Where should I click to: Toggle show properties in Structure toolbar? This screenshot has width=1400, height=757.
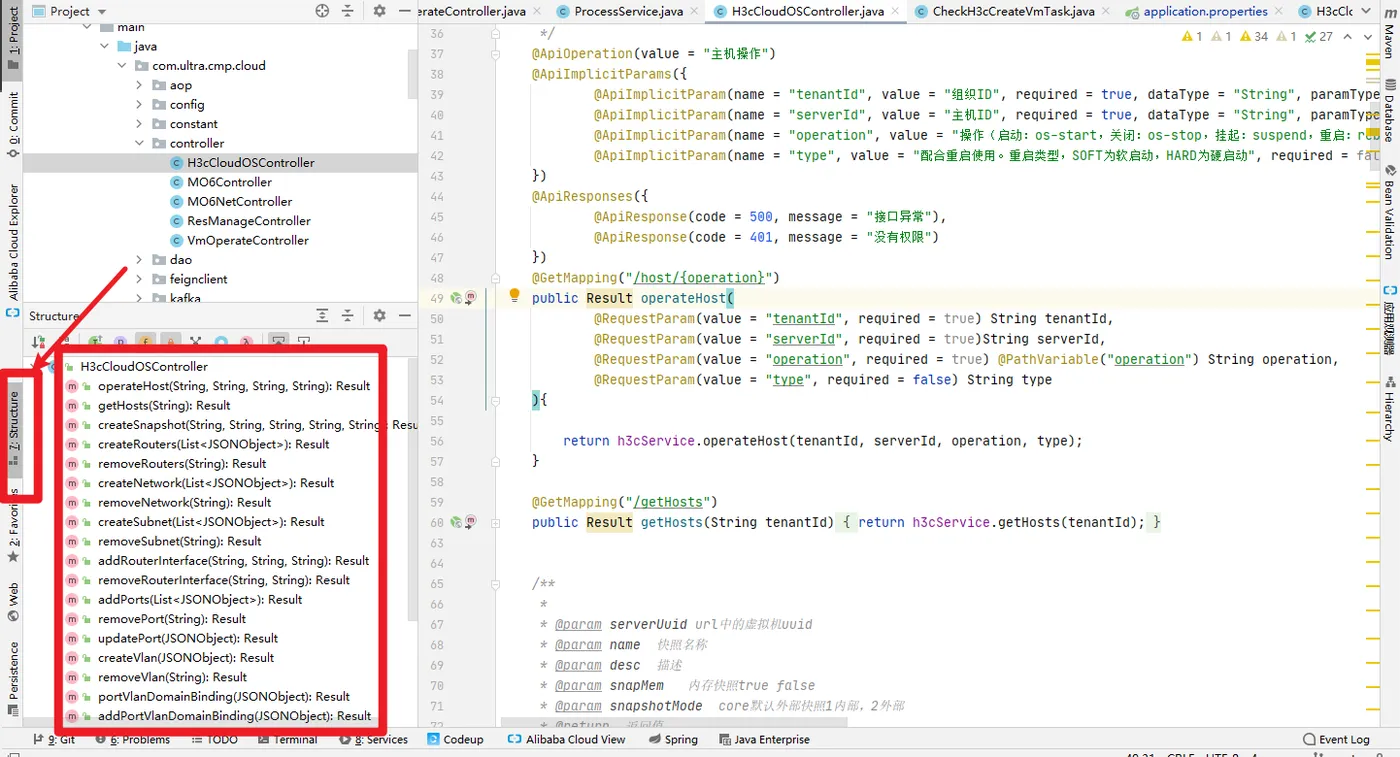pyautogui.click(x=120, y=341)
